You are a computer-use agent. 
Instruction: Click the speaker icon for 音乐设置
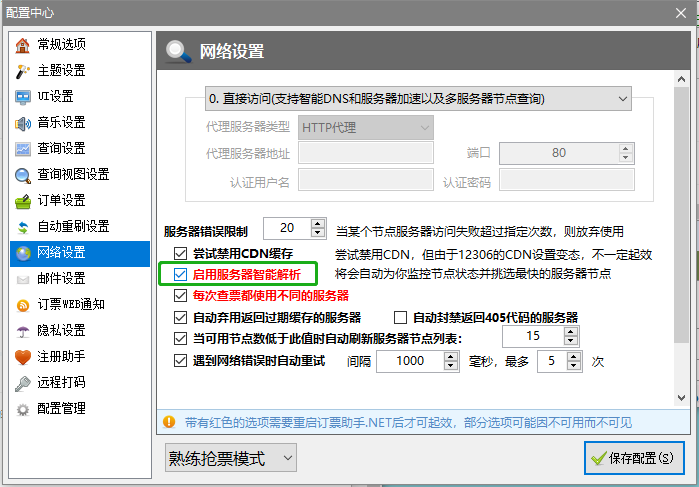click(23, 123)
